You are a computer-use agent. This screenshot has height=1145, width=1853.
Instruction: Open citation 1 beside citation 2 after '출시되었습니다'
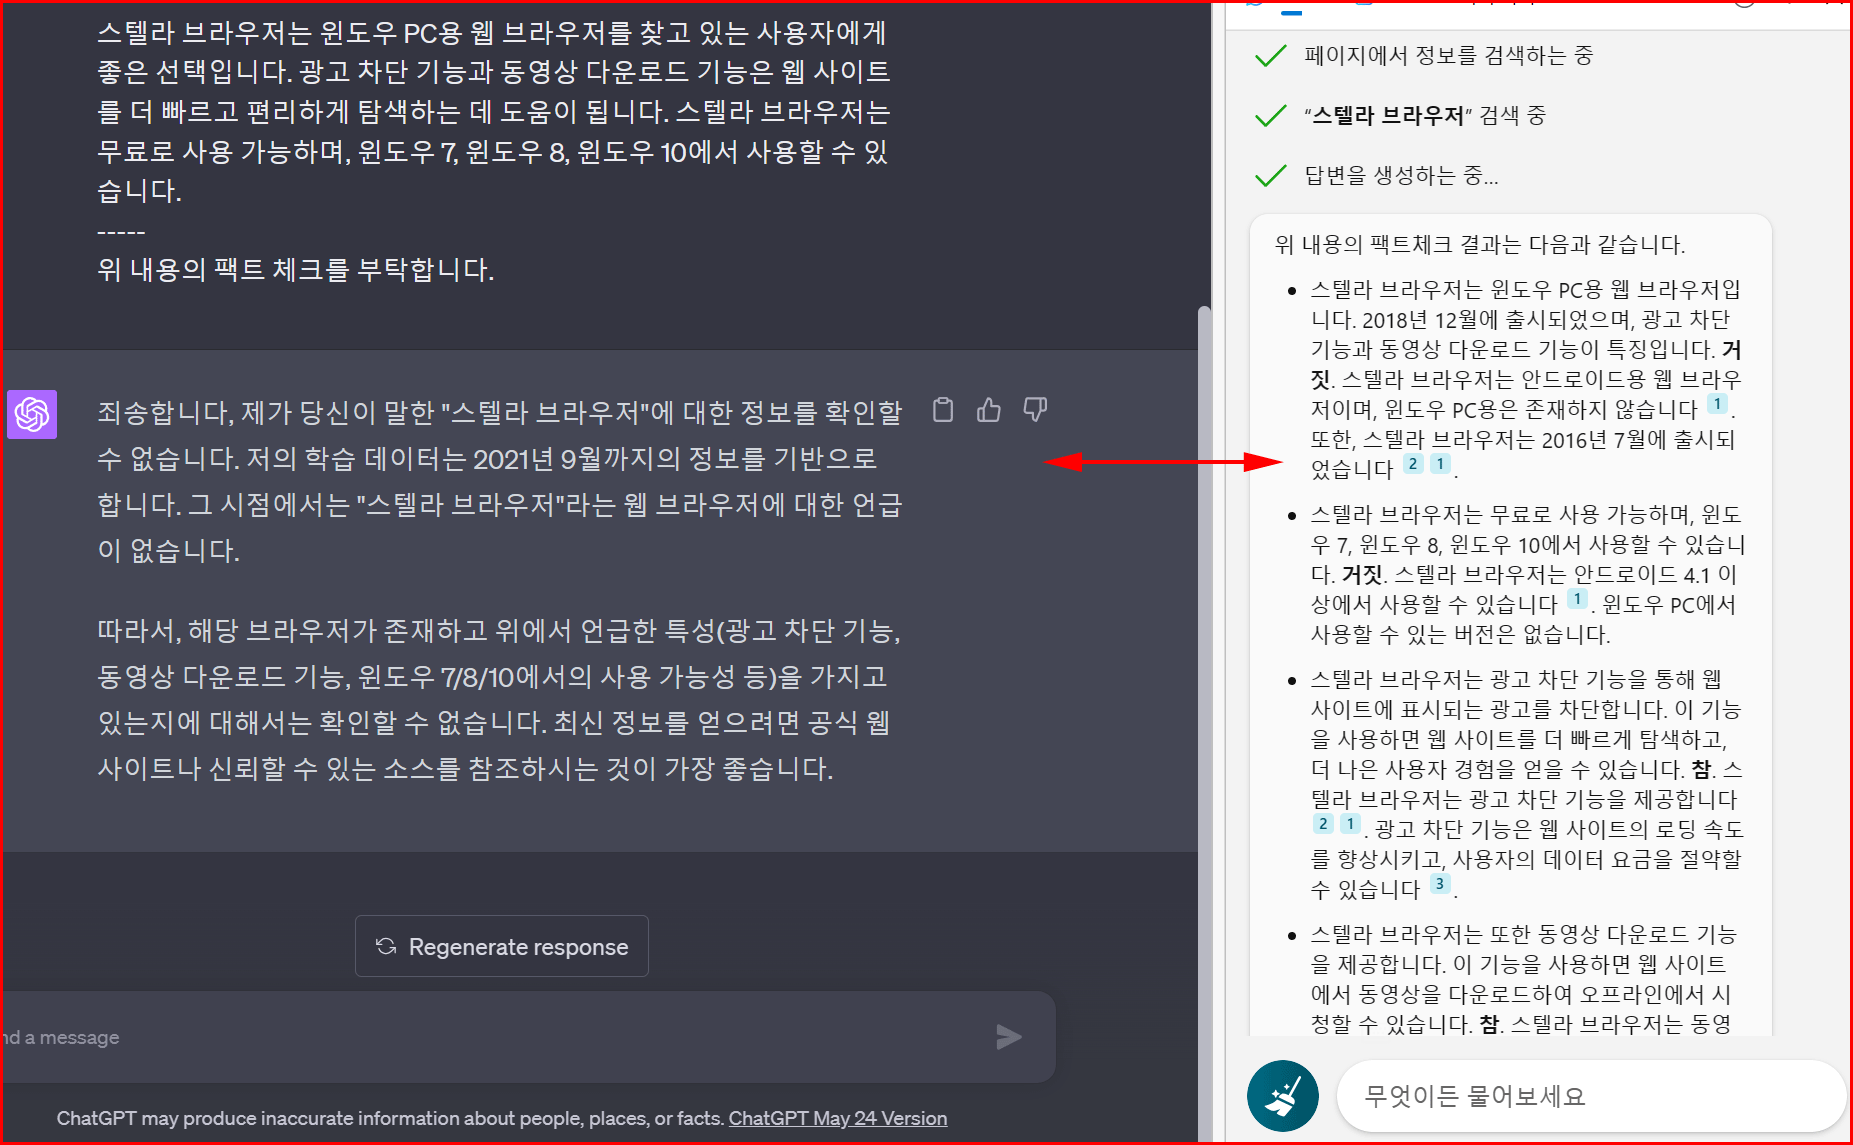1440,463
